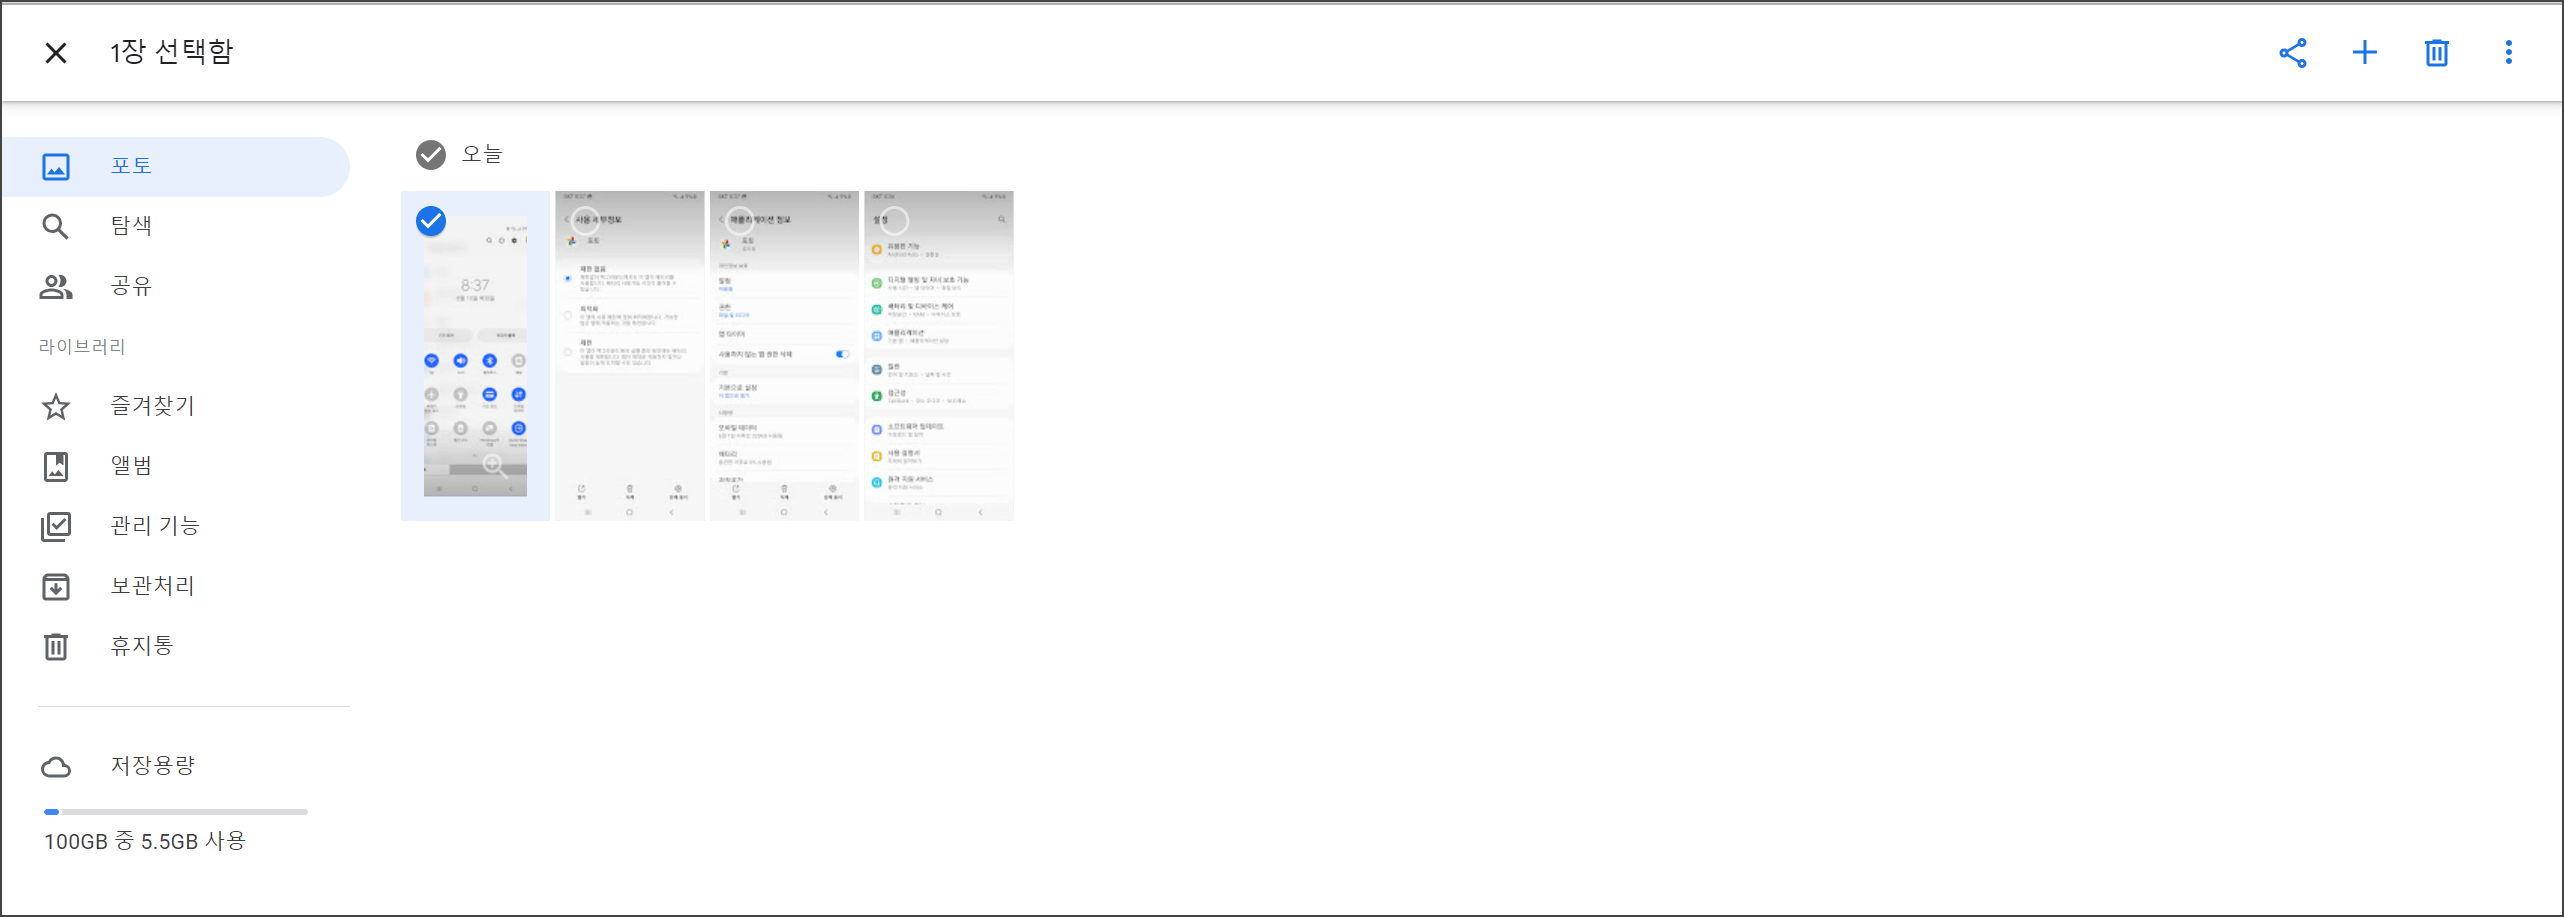Screen dimensions: 2564x917
Task: Open 앨범 albums
Action: (x=176, y=466)
